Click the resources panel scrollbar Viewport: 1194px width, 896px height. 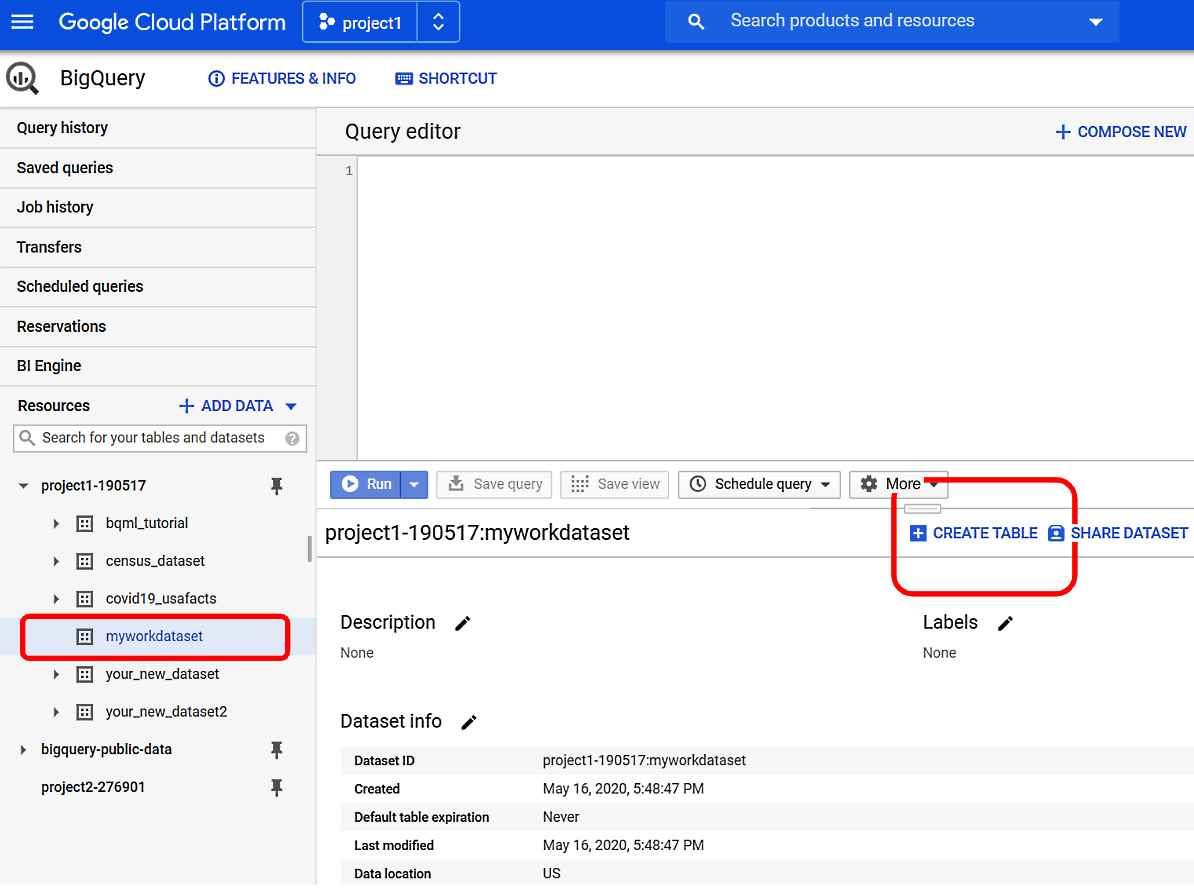pos(309,548)
